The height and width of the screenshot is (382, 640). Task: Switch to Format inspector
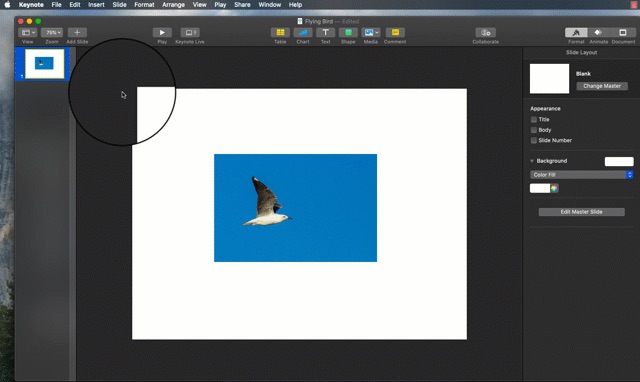[x=576, y=33]
